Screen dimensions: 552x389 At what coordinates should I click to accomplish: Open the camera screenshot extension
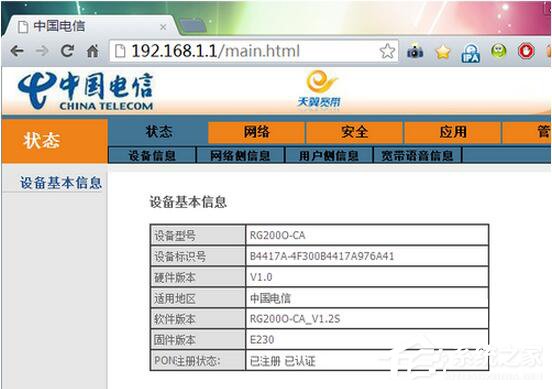pyautogui.click(x=415, y=52)
